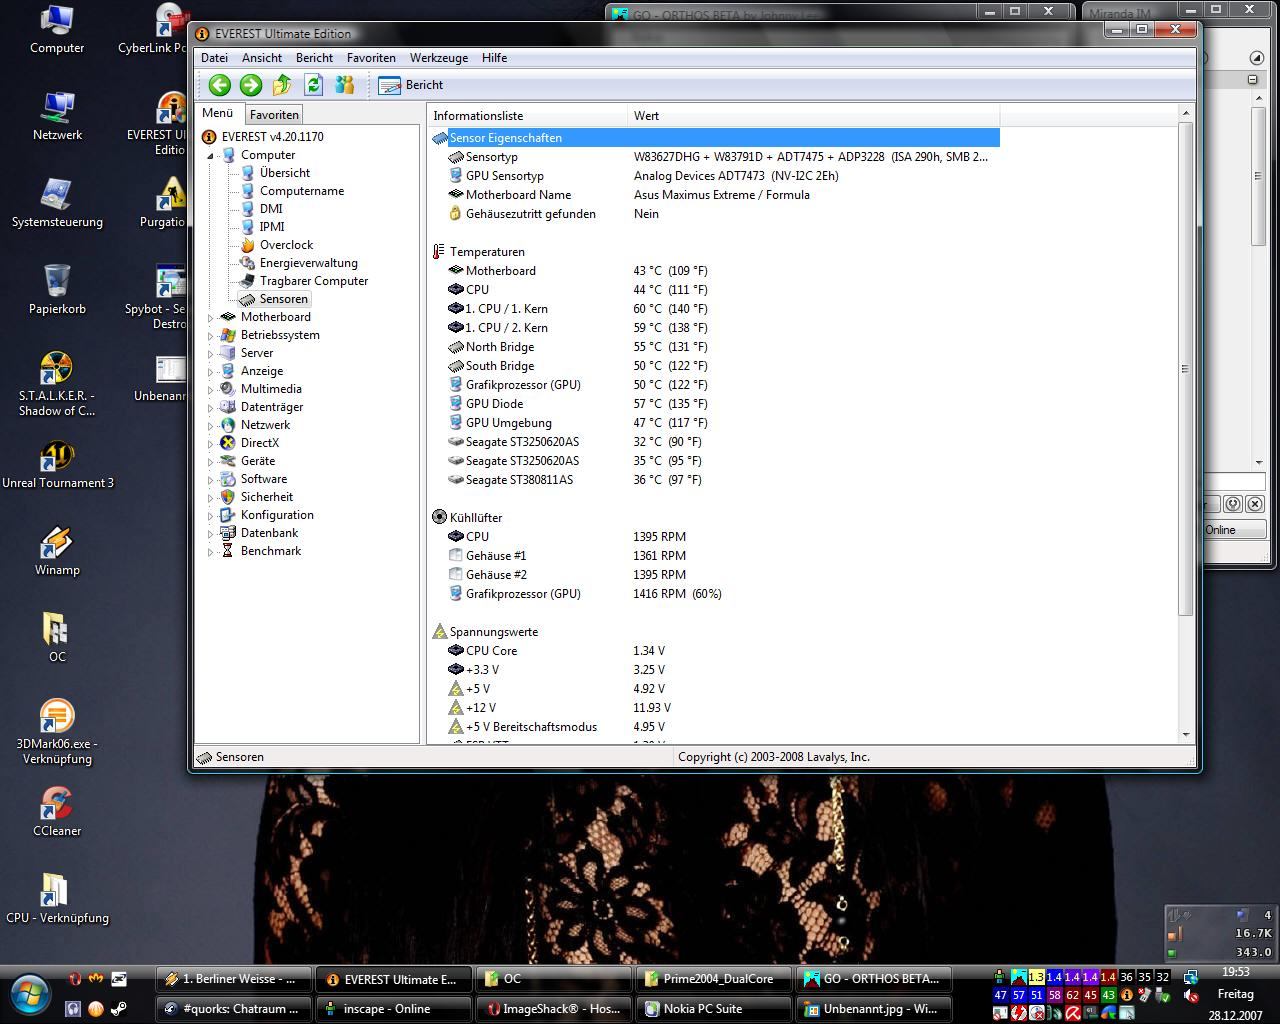Switch to the Favoriten tab in sidebar
The image size is (1280, 1024).
click(x=274, y=115)
